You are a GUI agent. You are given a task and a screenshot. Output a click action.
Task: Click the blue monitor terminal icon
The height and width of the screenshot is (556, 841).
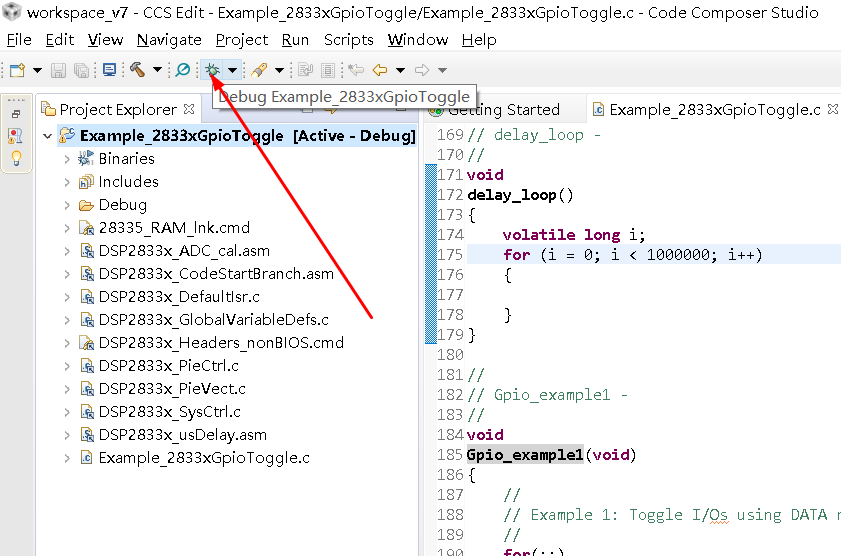click(109, 70)
